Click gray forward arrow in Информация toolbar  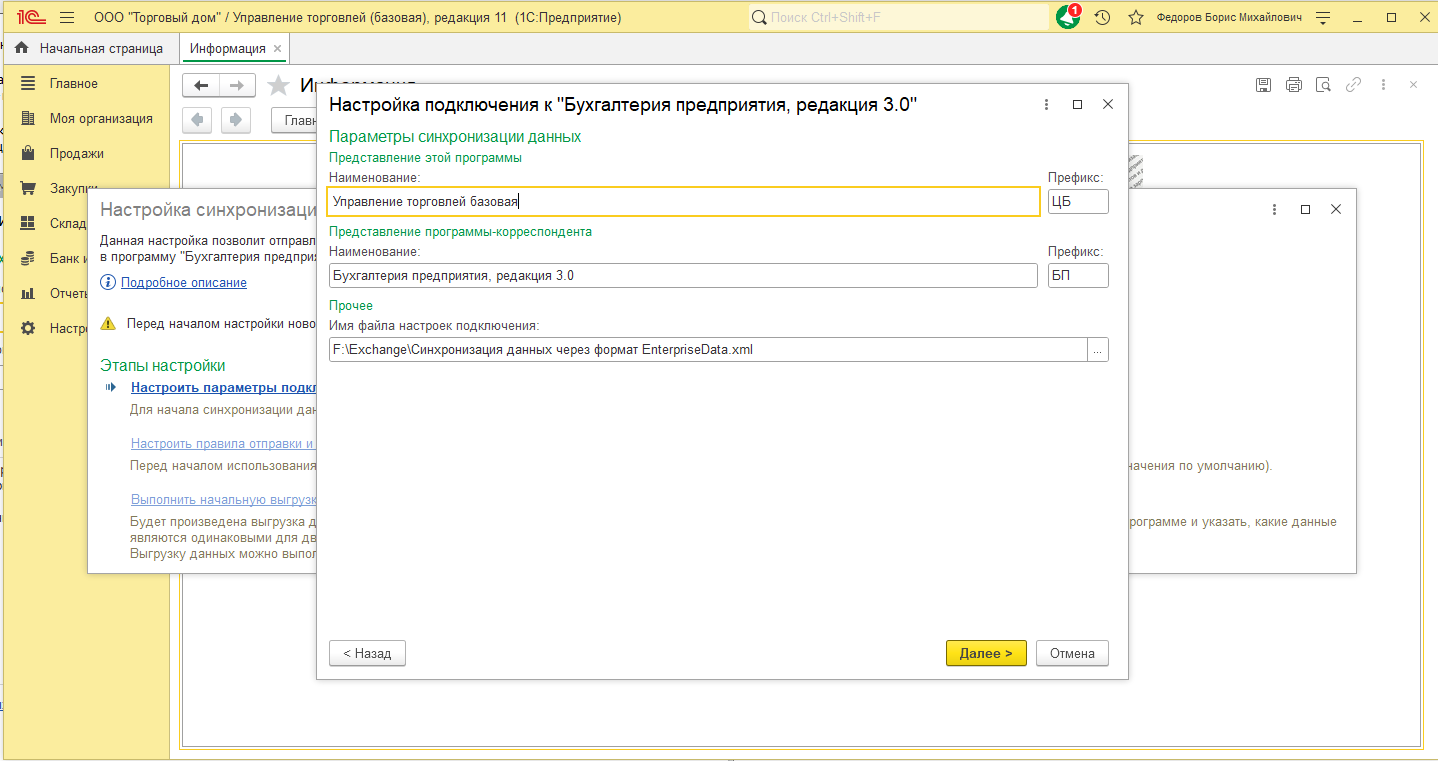[x=236, y=120]
